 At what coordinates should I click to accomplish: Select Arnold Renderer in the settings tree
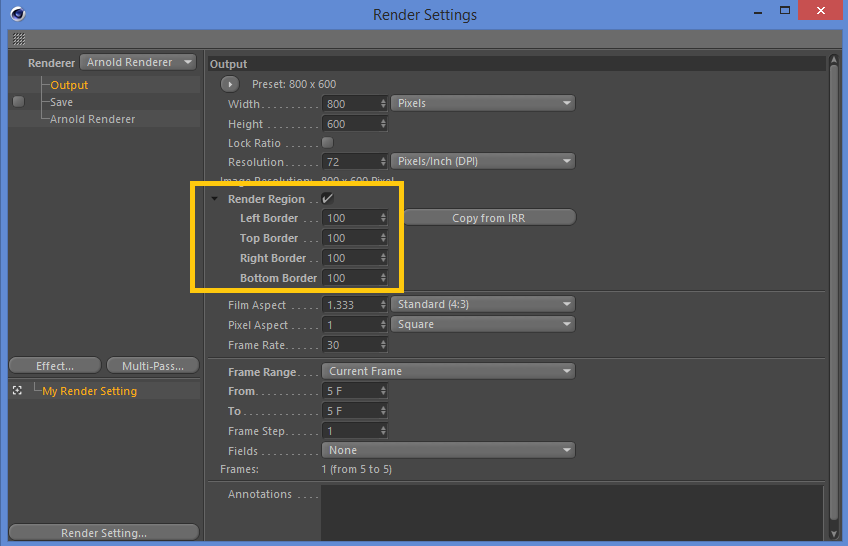92,119
